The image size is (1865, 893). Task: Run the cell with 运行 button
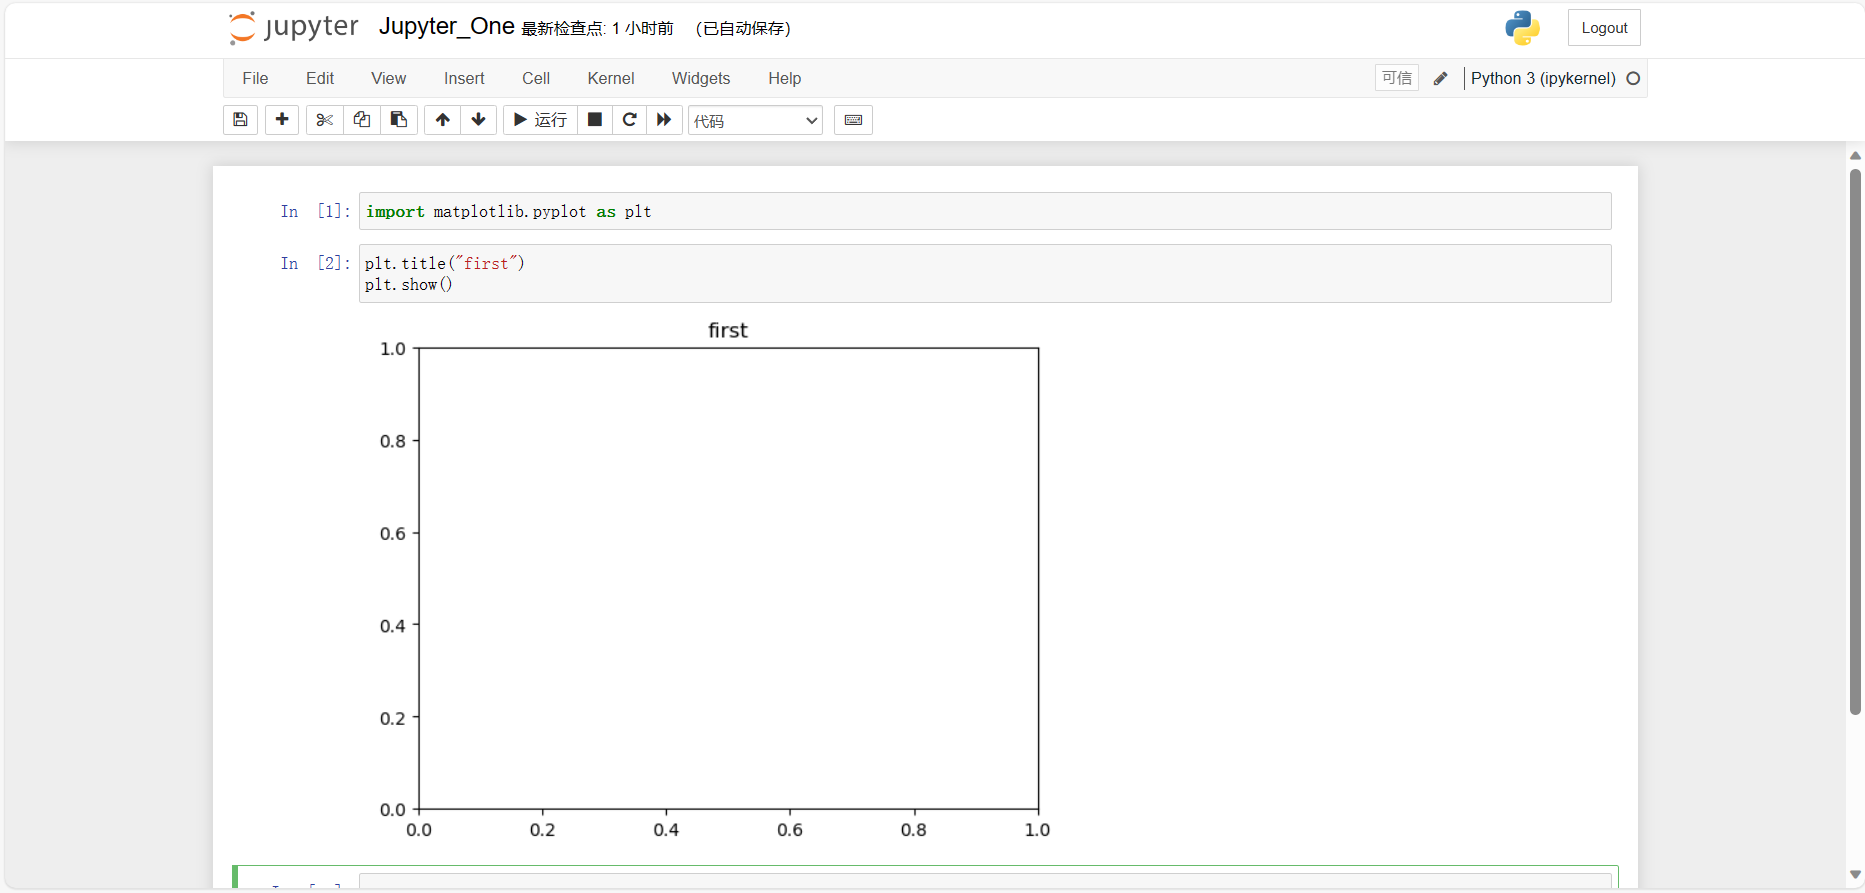pos(540,120)
